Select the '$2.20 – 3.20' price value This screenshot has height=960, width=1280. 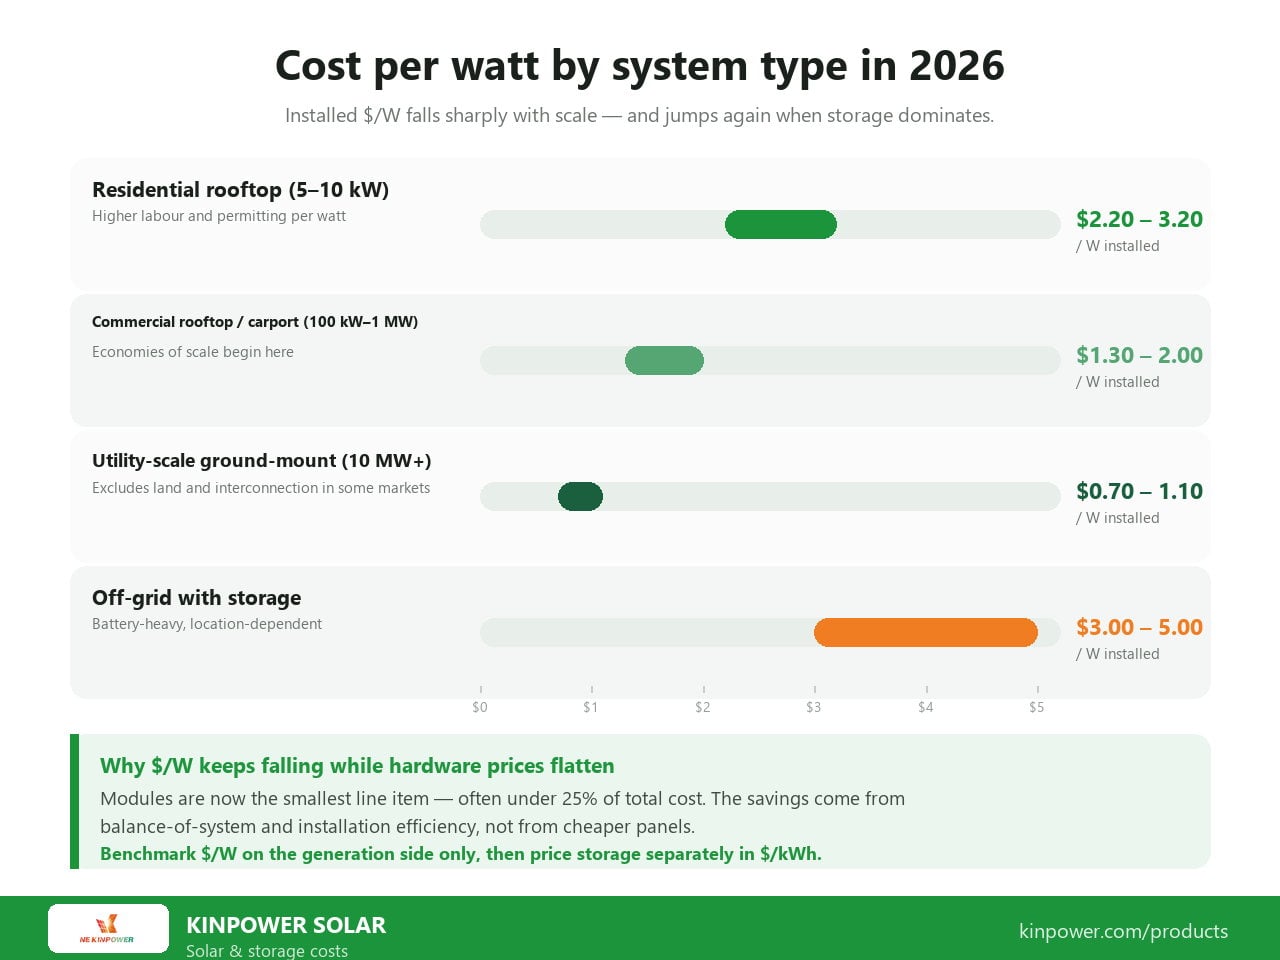point(1139,219)
